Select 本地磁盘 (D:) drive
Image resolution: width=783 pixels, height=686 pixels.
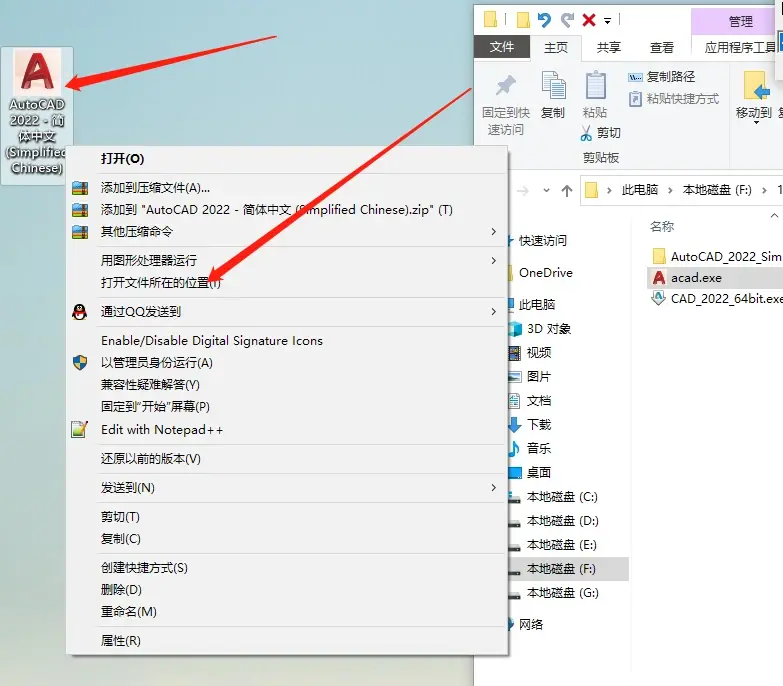562,521
